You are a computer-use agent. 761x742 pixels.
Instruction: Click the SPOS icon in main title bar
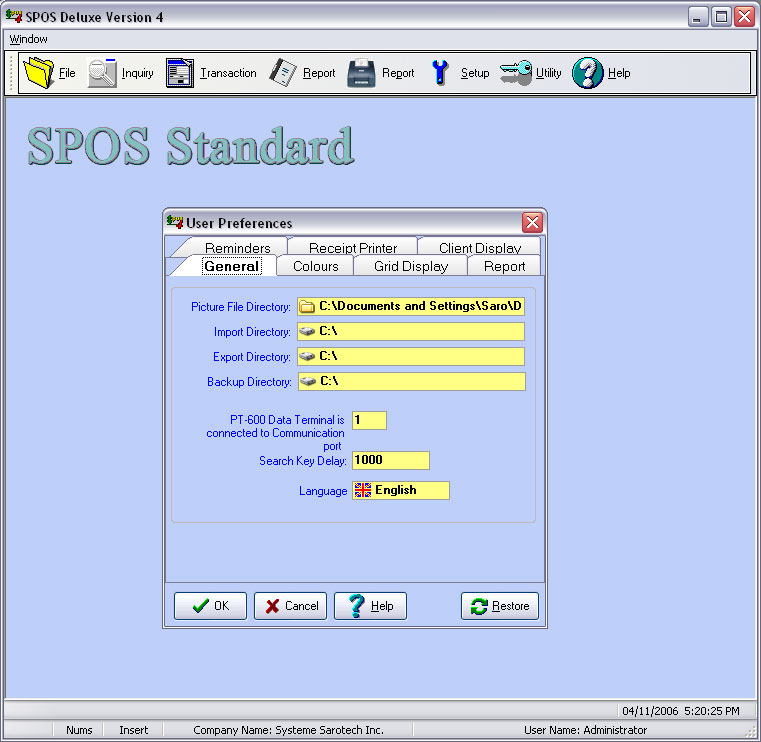point(14,16)
